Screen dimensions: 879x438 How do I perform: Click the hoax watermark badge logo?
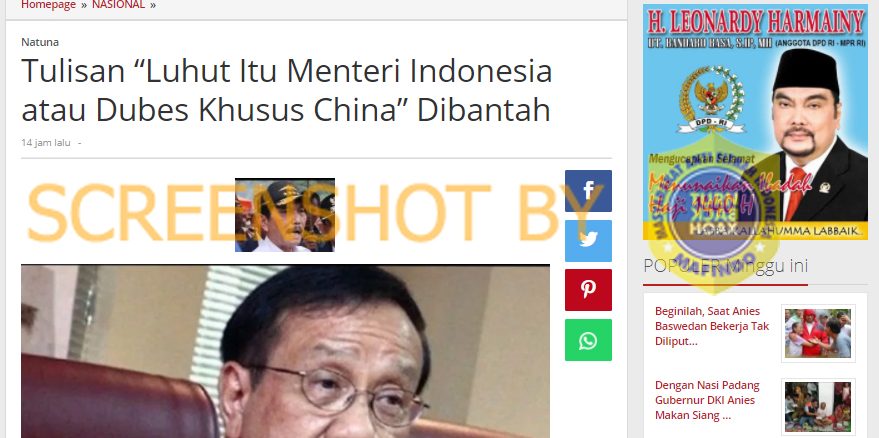(714, 220)
